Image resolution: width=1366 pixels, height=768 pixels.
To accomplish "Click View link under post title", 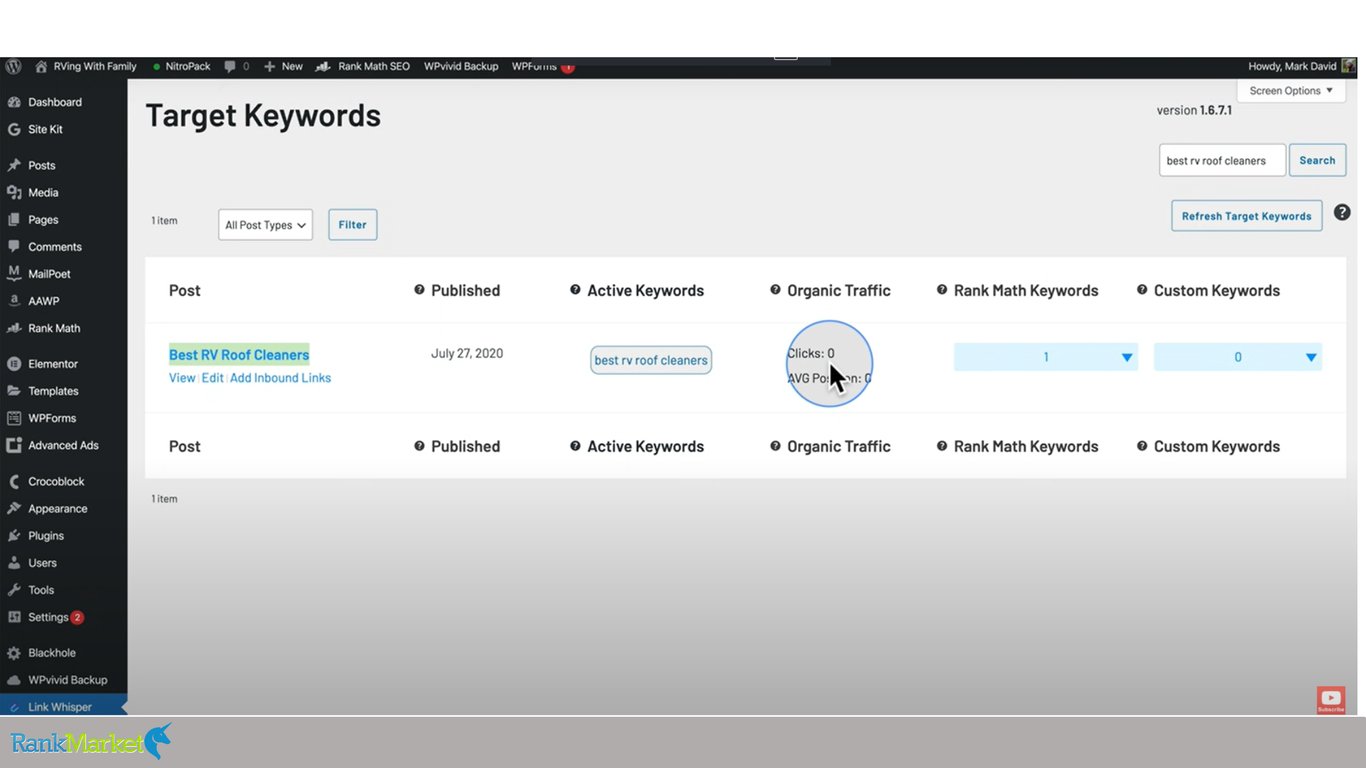I will (182, 378).
